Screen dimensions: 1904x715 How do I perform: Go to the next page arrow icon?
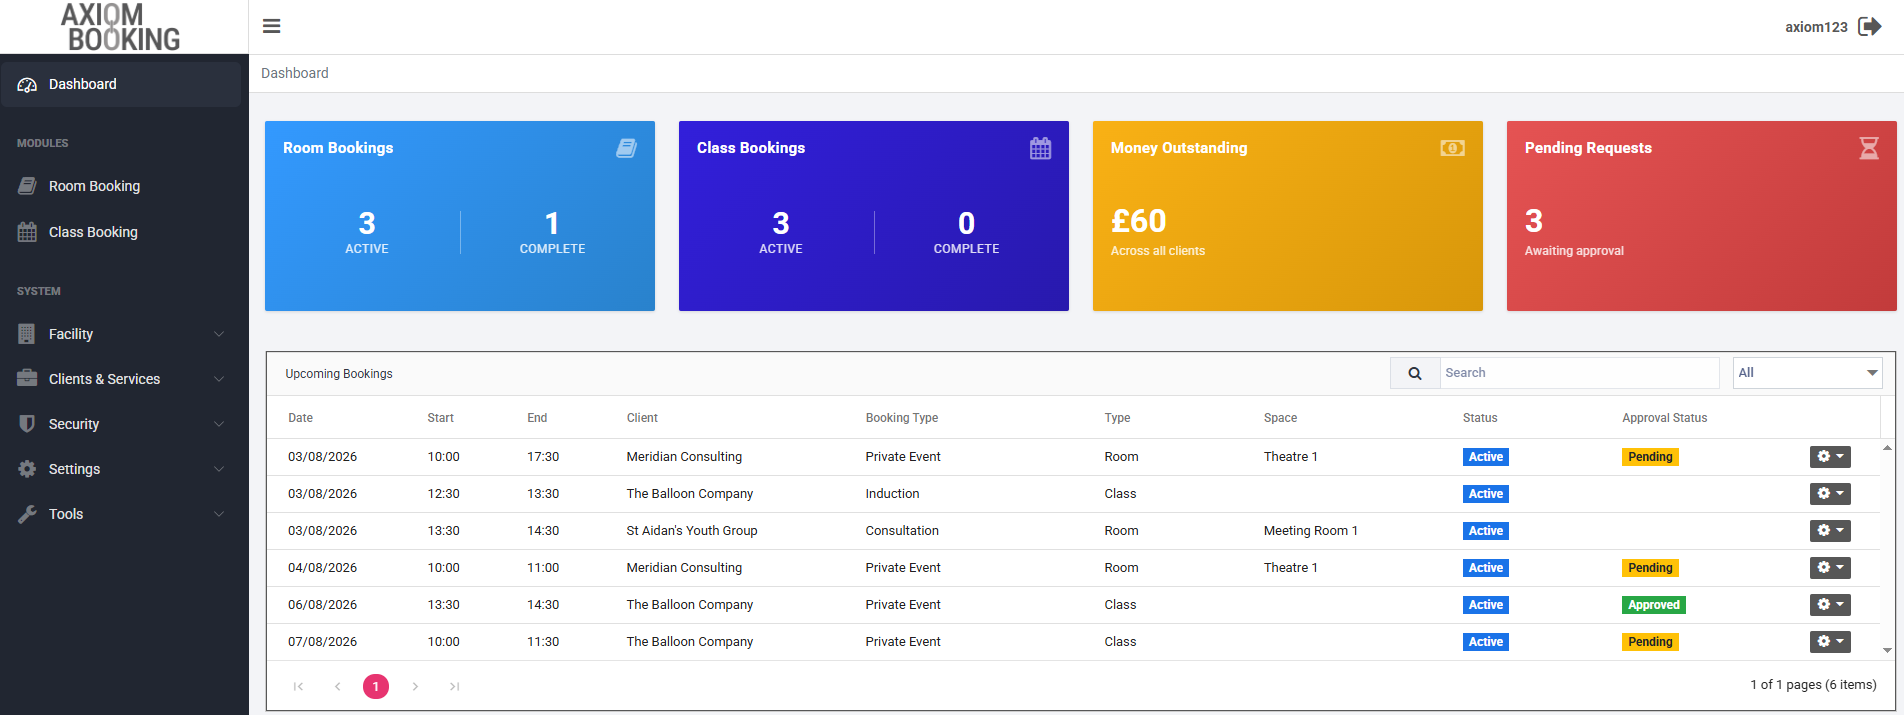pyautogui.click(x=415, y=686)
